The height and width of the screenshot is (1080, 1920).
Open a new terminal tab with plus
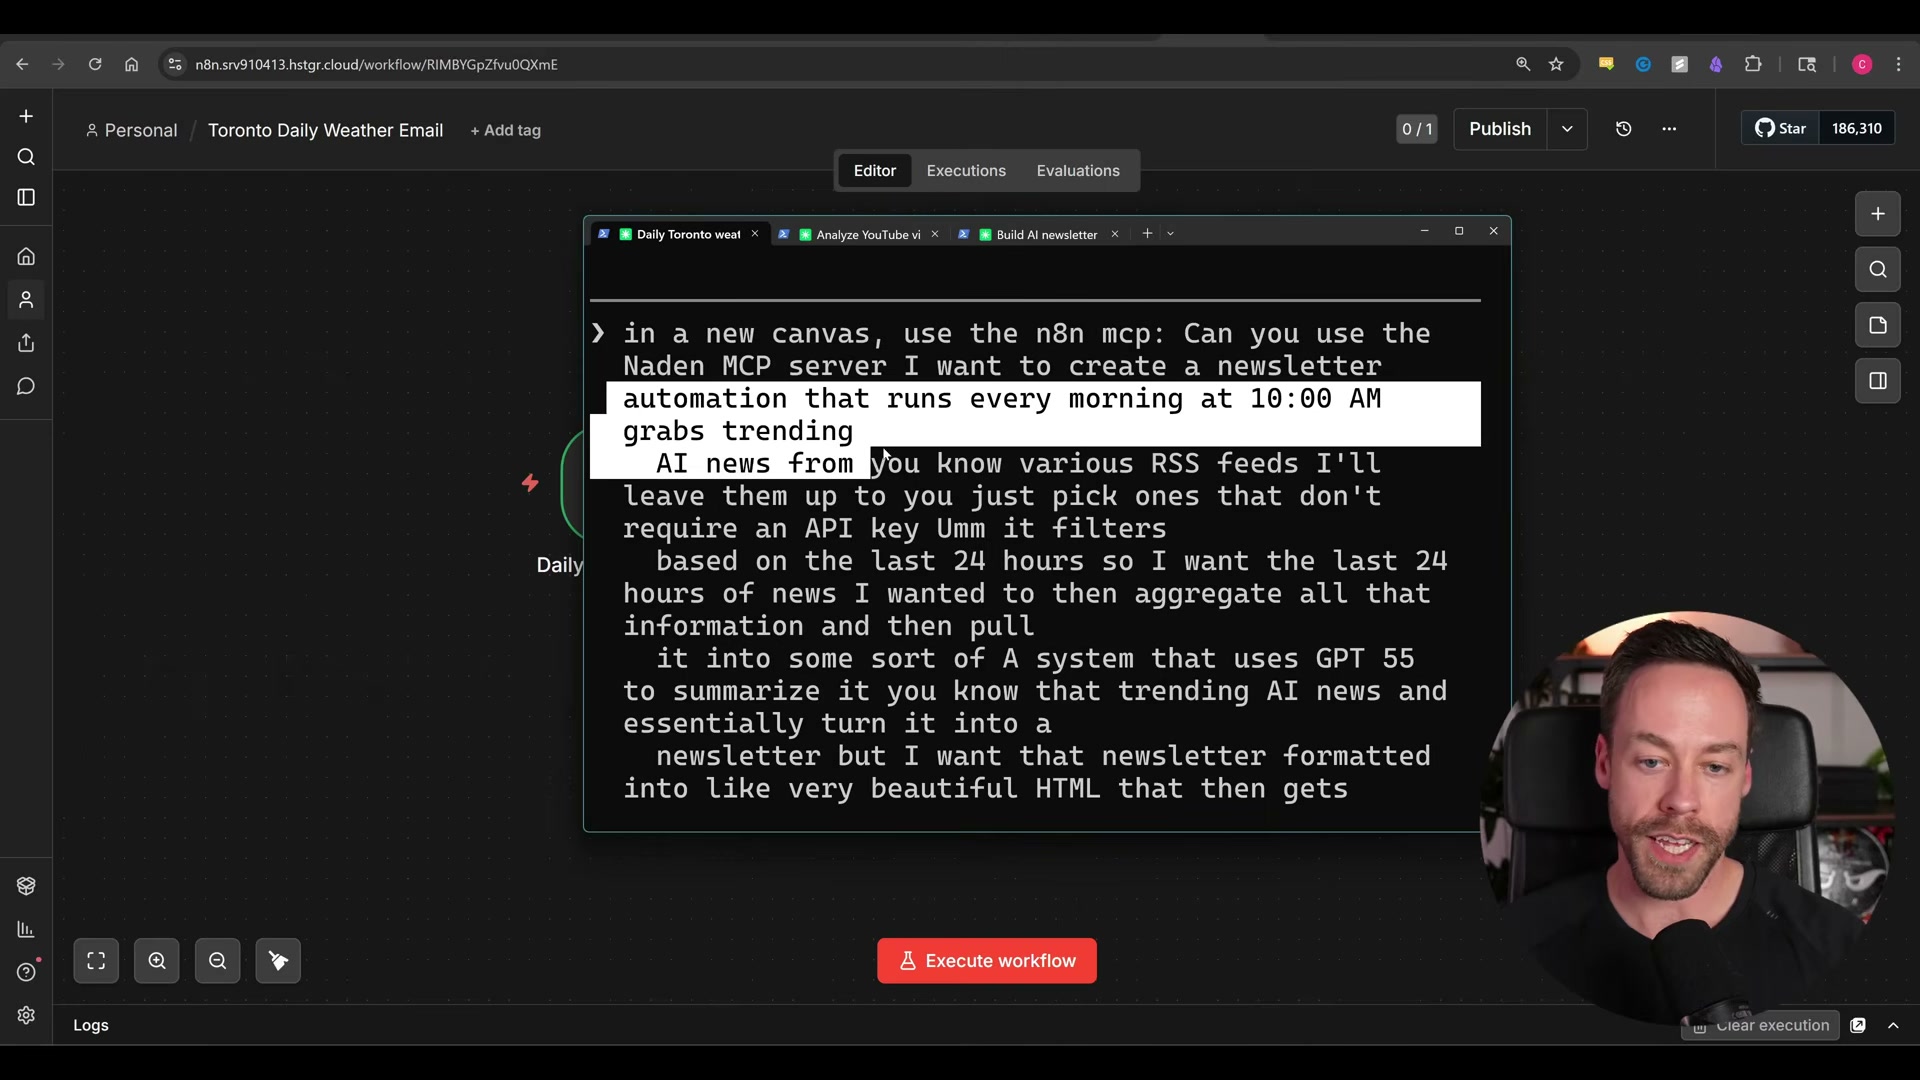(1147, 234)
